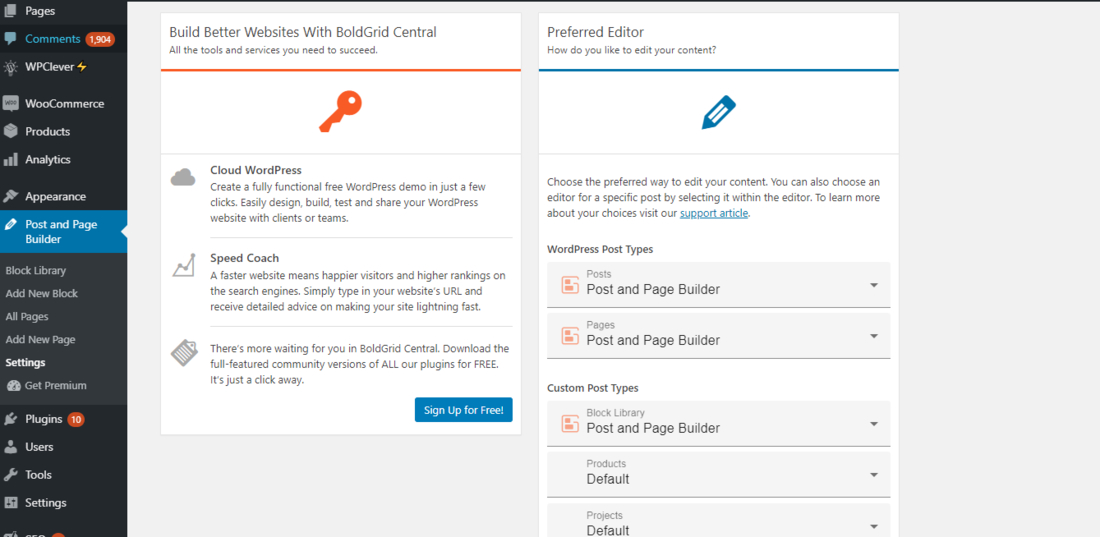Click the Plugins plug icon
Viewport: 1100px width, 537px height.
click(11, 419)
